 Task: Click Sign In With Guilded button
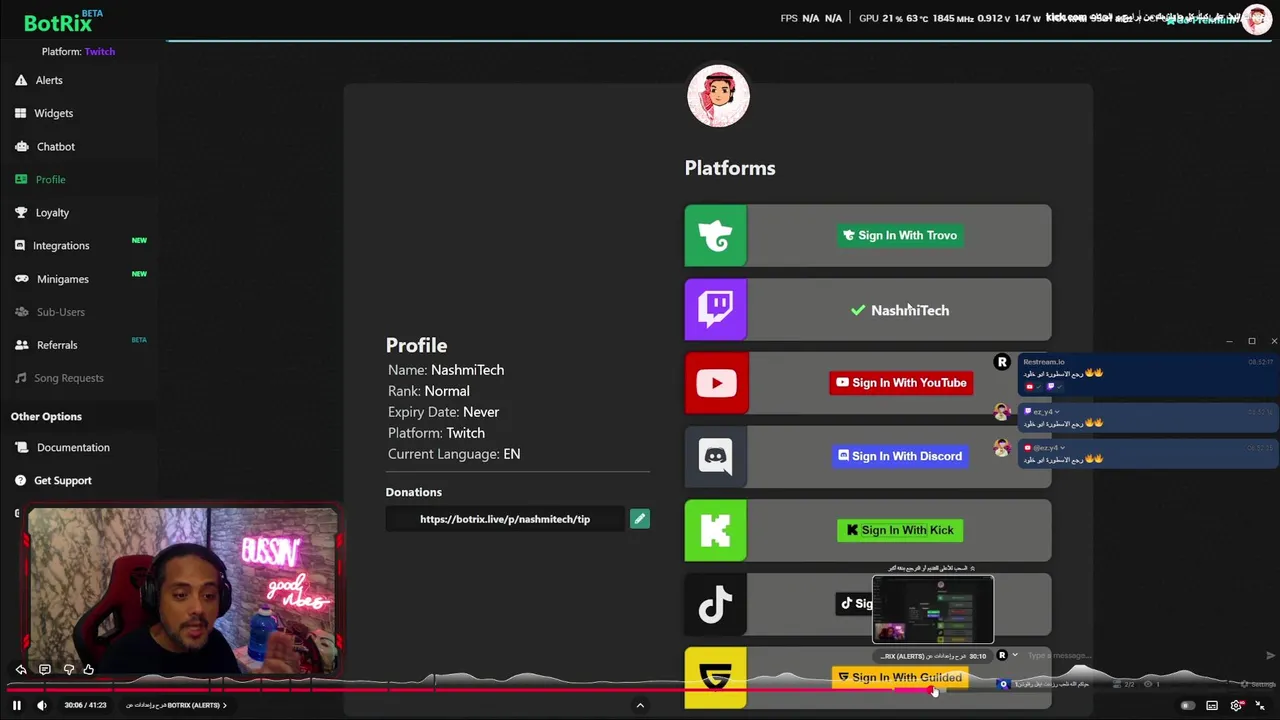[x=899, y=677]
